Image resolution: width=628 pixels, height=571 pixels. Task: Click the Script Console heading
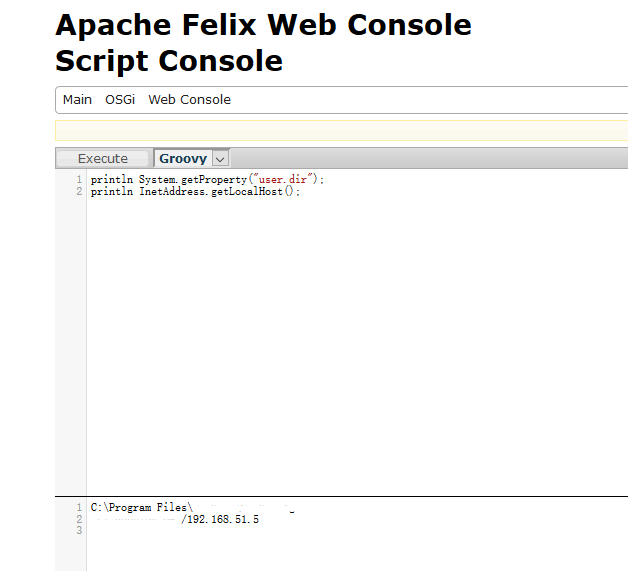[x=169, y=61]
